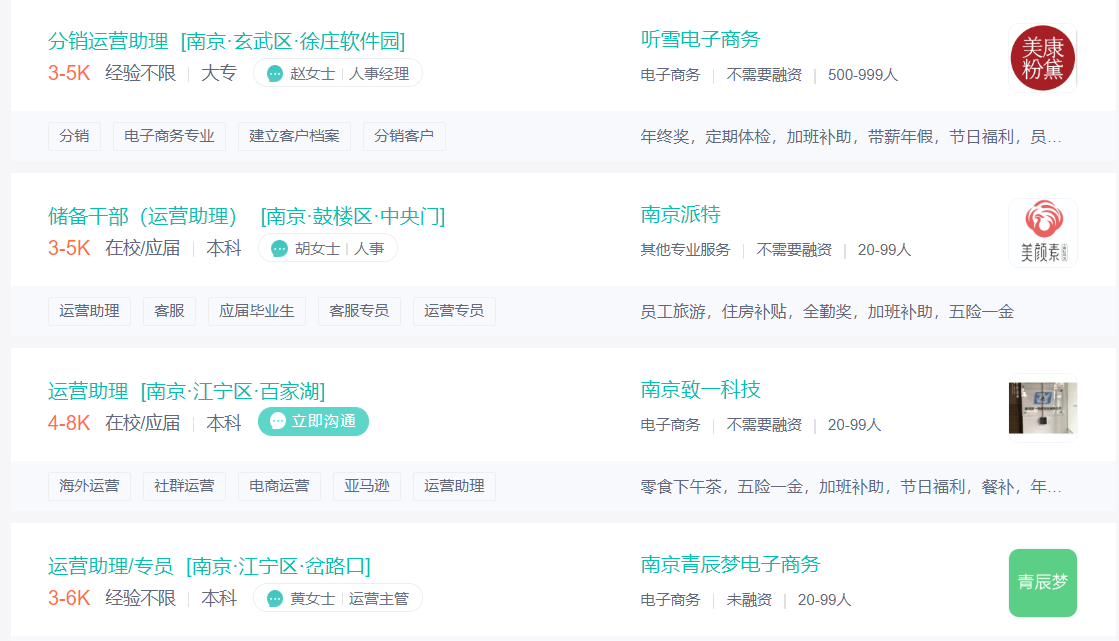Click the 美颜素 logo beside 南京派特
The height and width of the screenshot is (641, 1119).
(x=1042, y=232)
